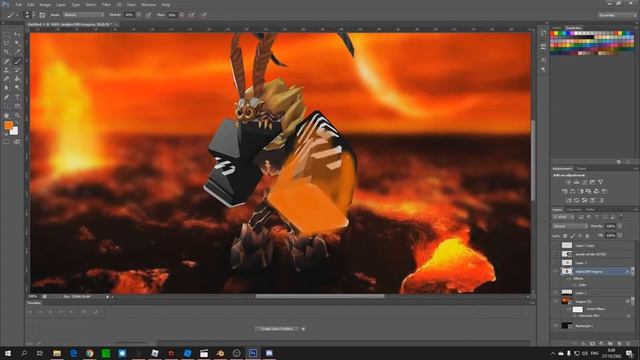Hide the Rectangle 1 layer
This screenshot has height=360, width=640.
click(555, 326)
